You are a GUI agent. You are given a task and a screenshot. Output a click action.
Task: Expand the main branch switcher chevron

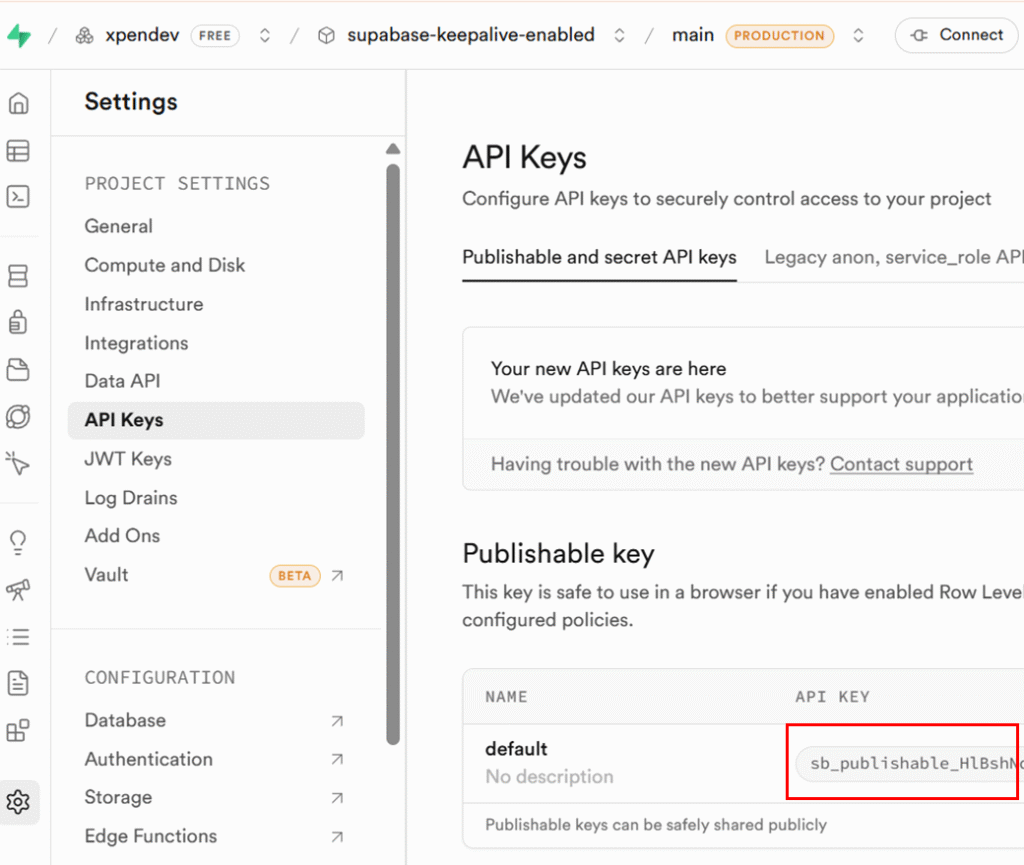point(858,36)
